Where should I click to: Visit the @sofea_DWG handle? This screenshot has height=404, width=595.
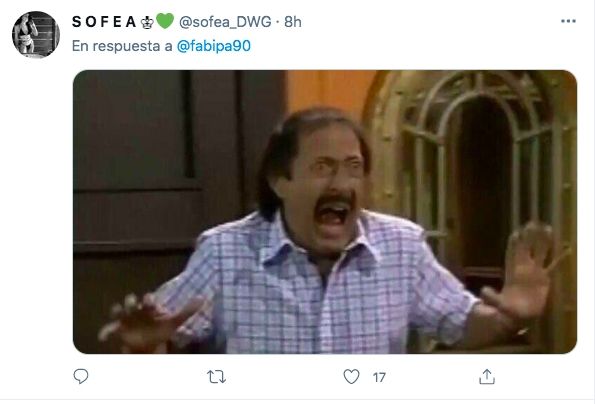[x=225, y=22]
